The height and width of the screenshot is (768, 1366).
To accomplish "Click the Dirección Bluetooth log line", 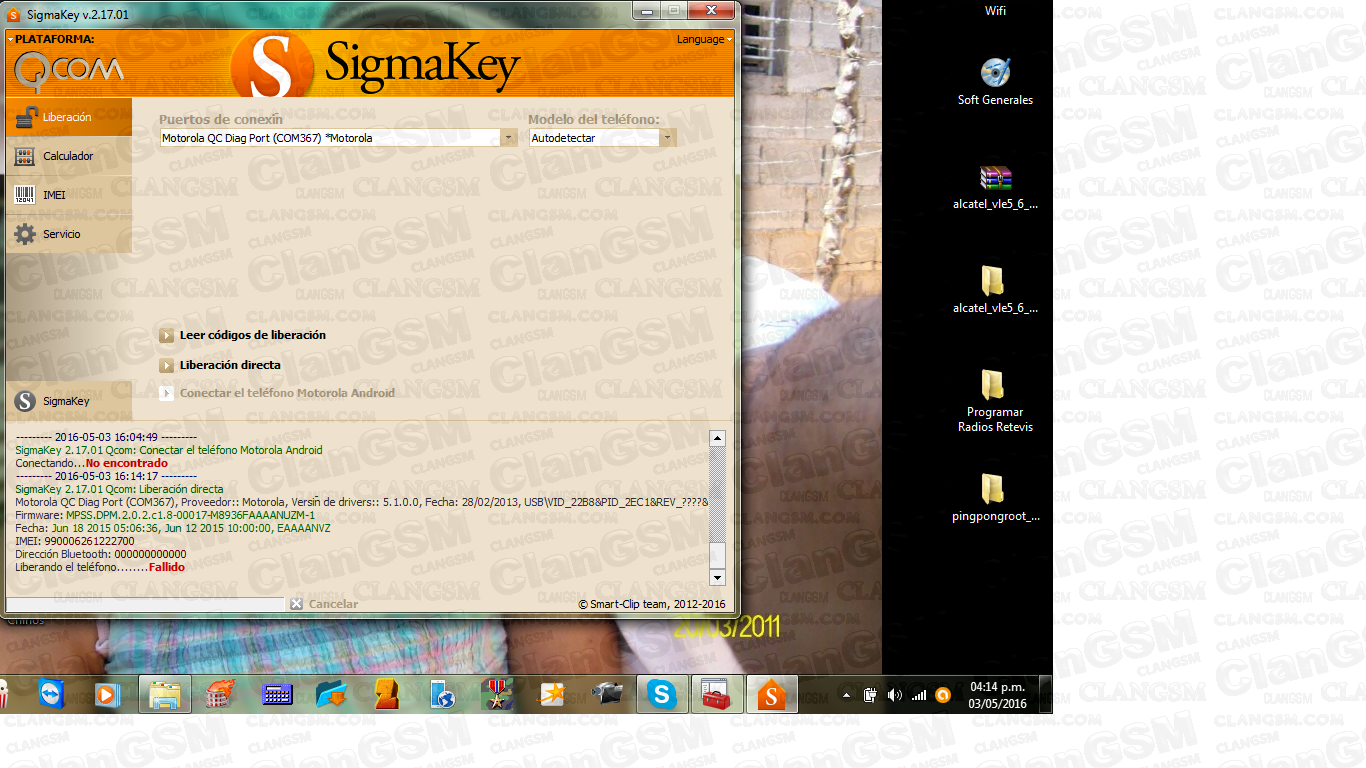I will (x=101, y=554).
